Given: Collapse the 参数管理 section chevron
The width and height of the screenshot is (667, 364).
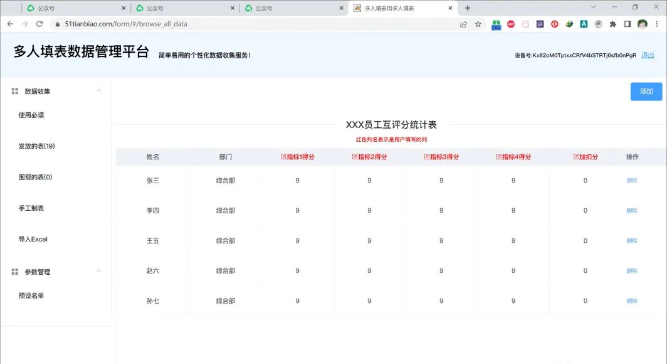Looking at the screenshot, I should point(99,271).
